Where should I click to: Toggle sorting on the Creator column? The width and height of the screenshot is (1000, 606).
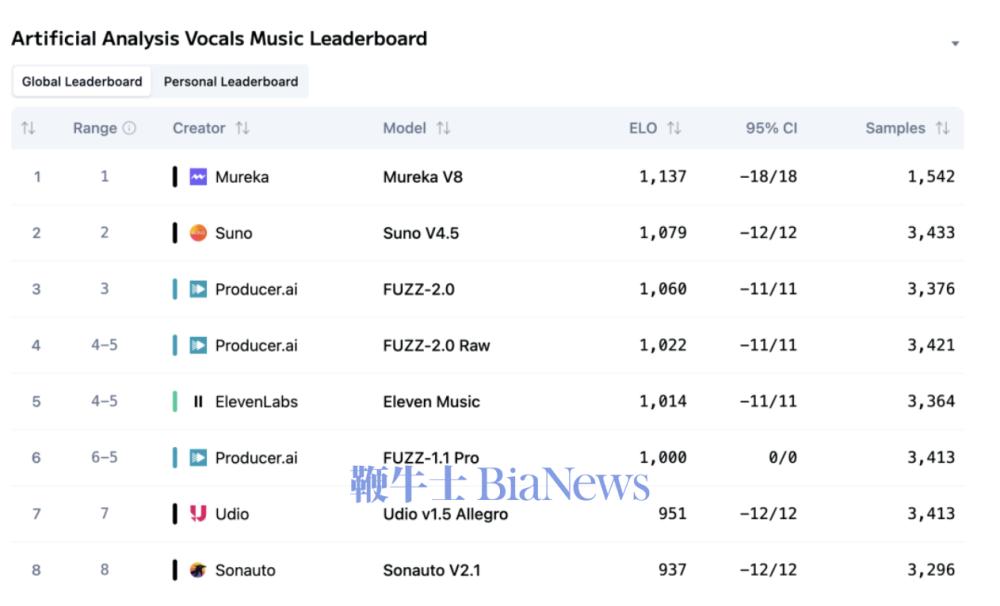pos(242,128)
